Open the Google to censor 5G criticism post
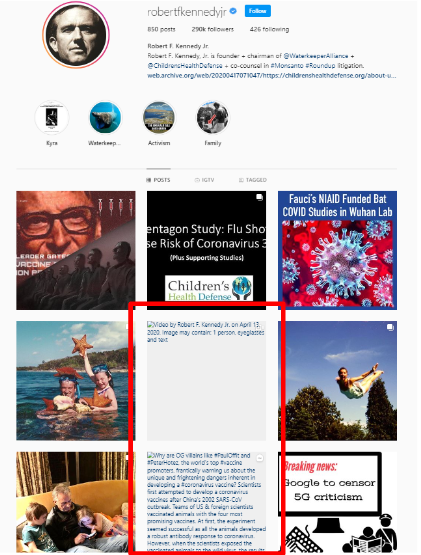Image resolution: width=421 pixels, height=555 pixels. 337,502
